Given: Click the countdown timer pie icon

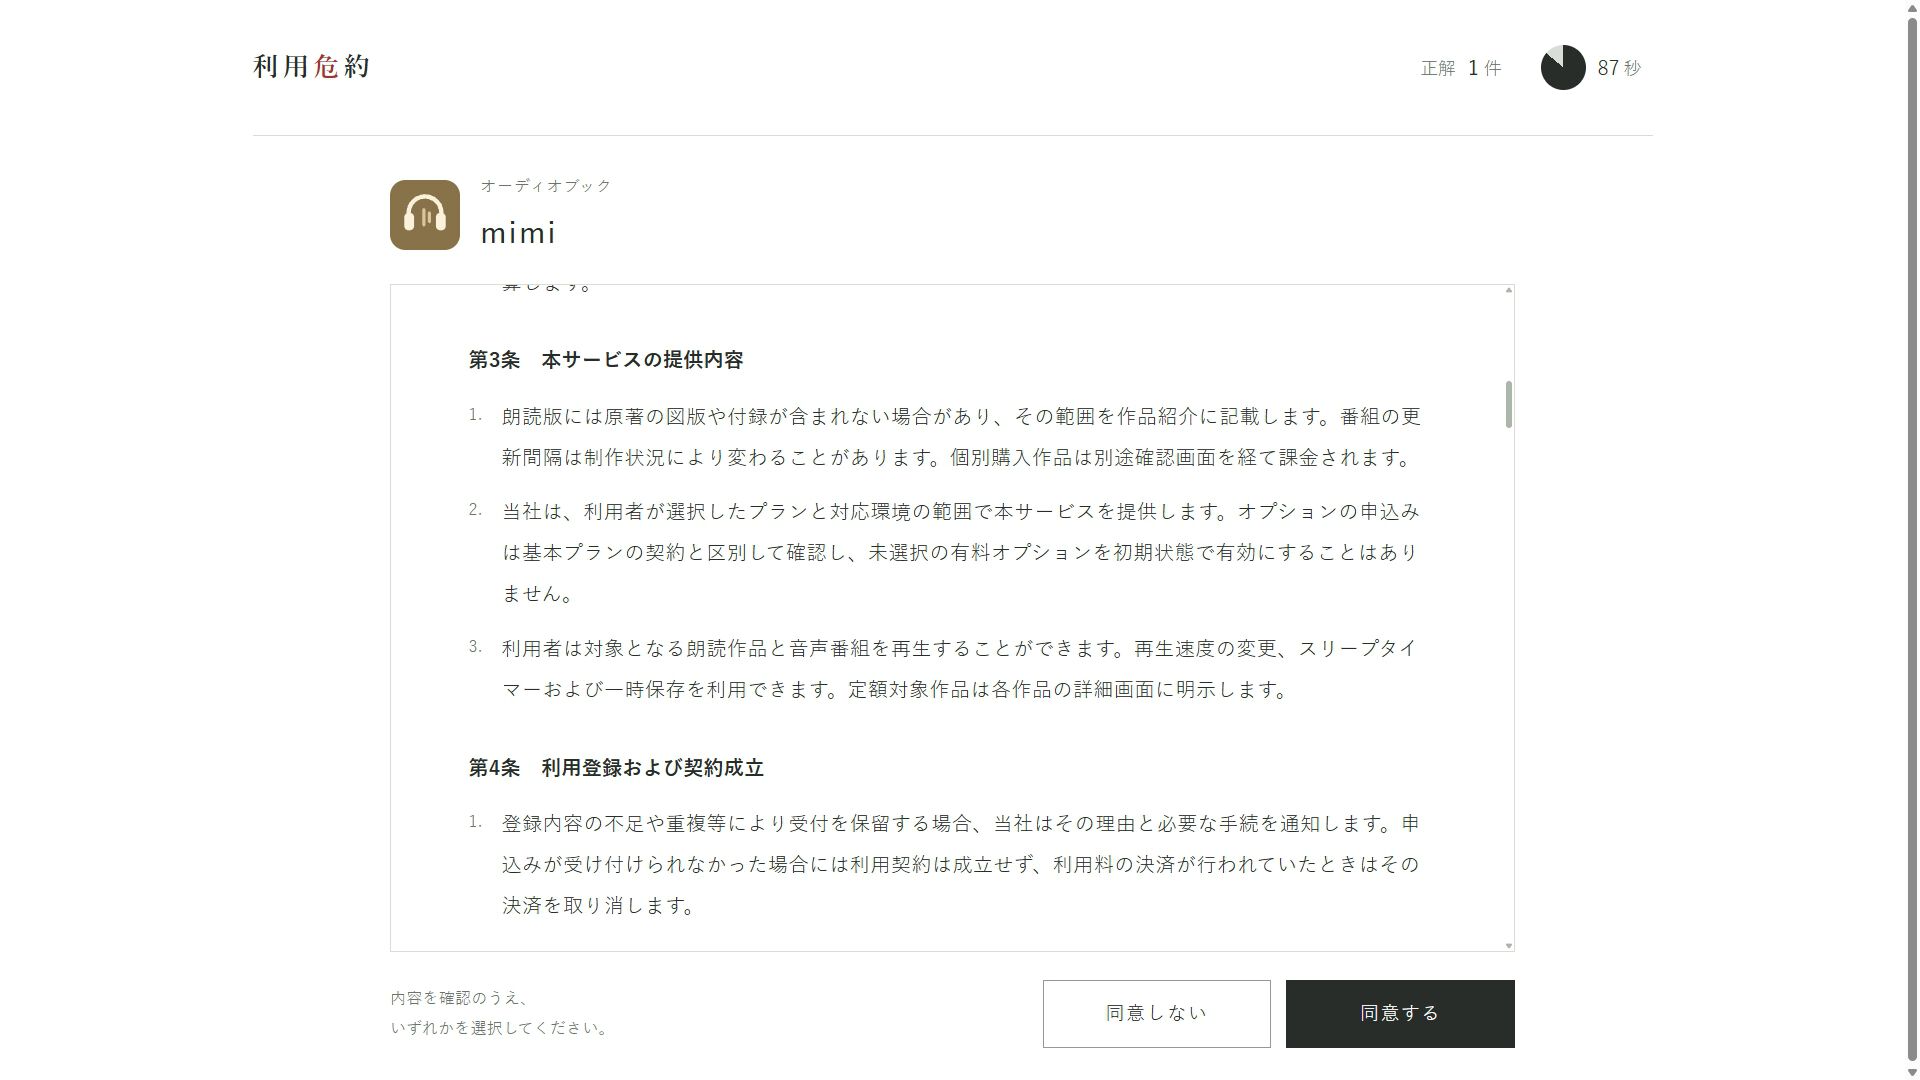Looking at the screenshot, I should 1563,67.
